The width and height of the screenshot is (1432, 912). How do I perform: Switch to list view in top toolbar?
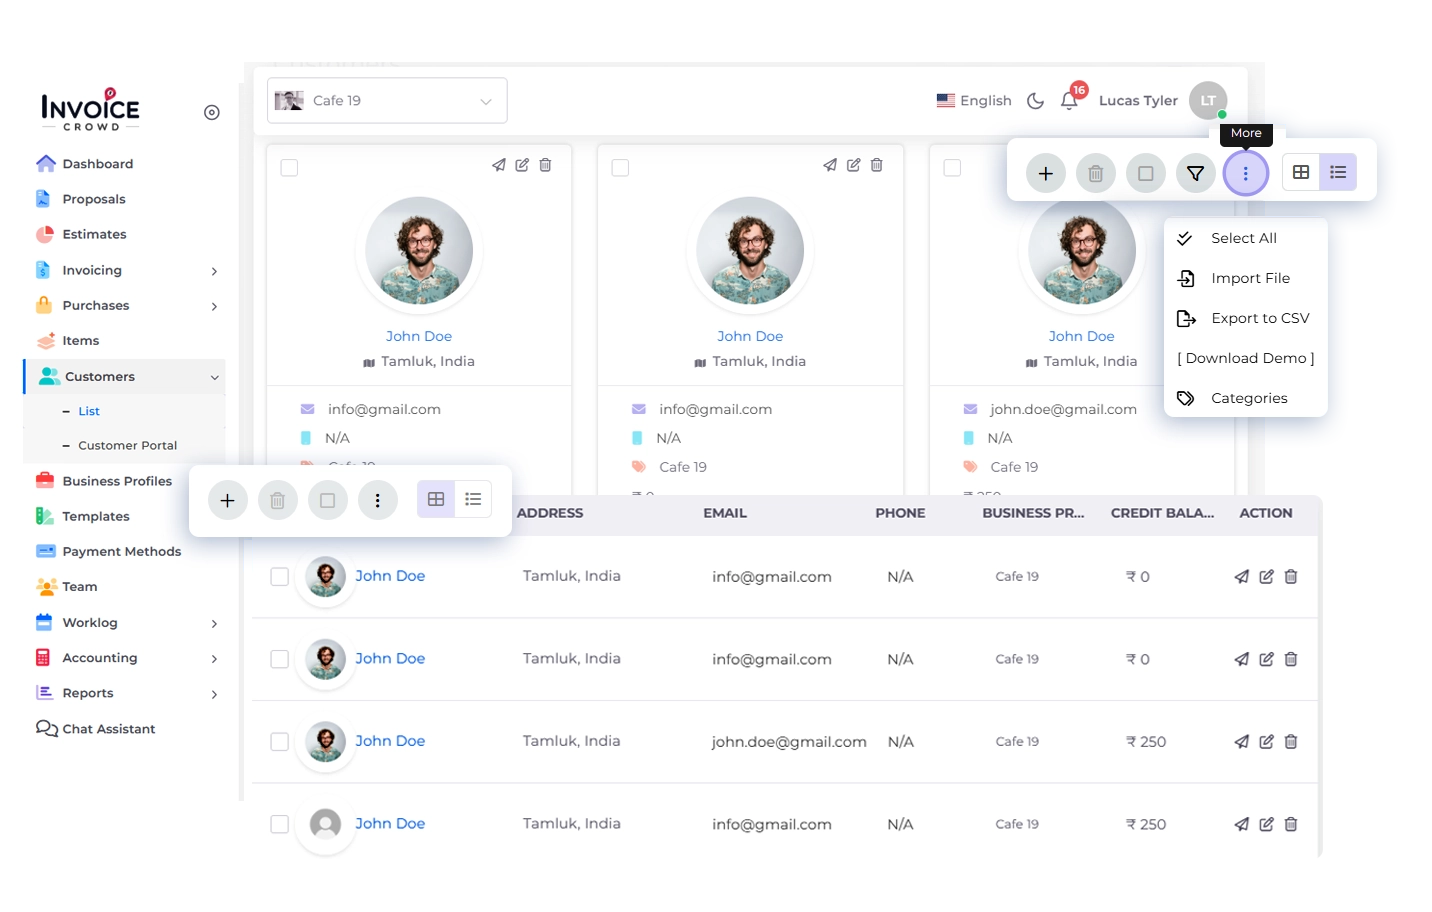point(1338,172)
